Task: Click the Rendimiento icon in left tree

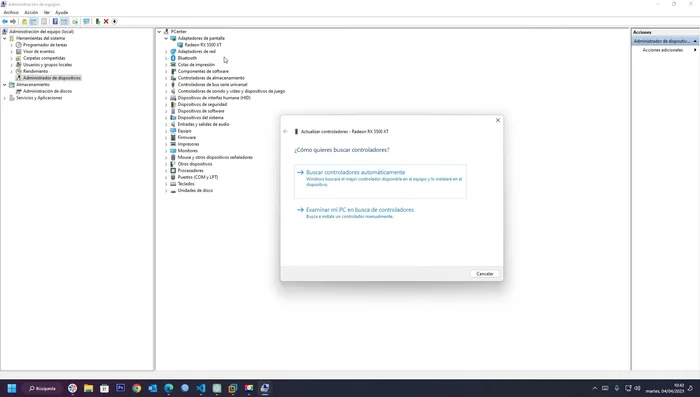Action: (x=19, y=71)
